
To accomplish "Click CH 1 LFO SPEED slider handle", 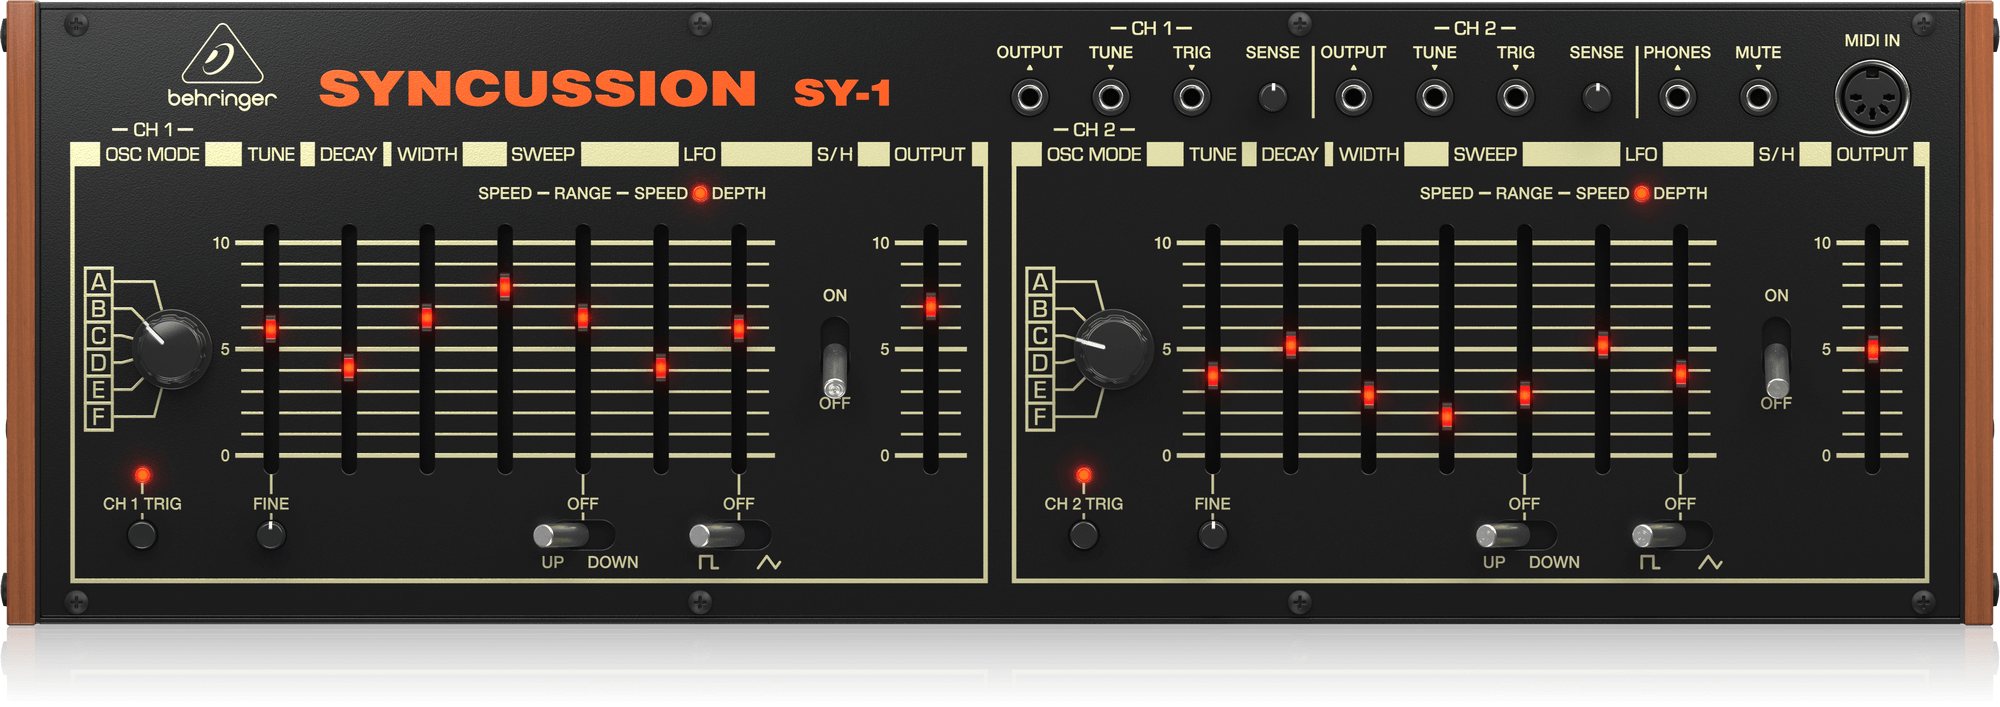I will (x=661, y=367).
